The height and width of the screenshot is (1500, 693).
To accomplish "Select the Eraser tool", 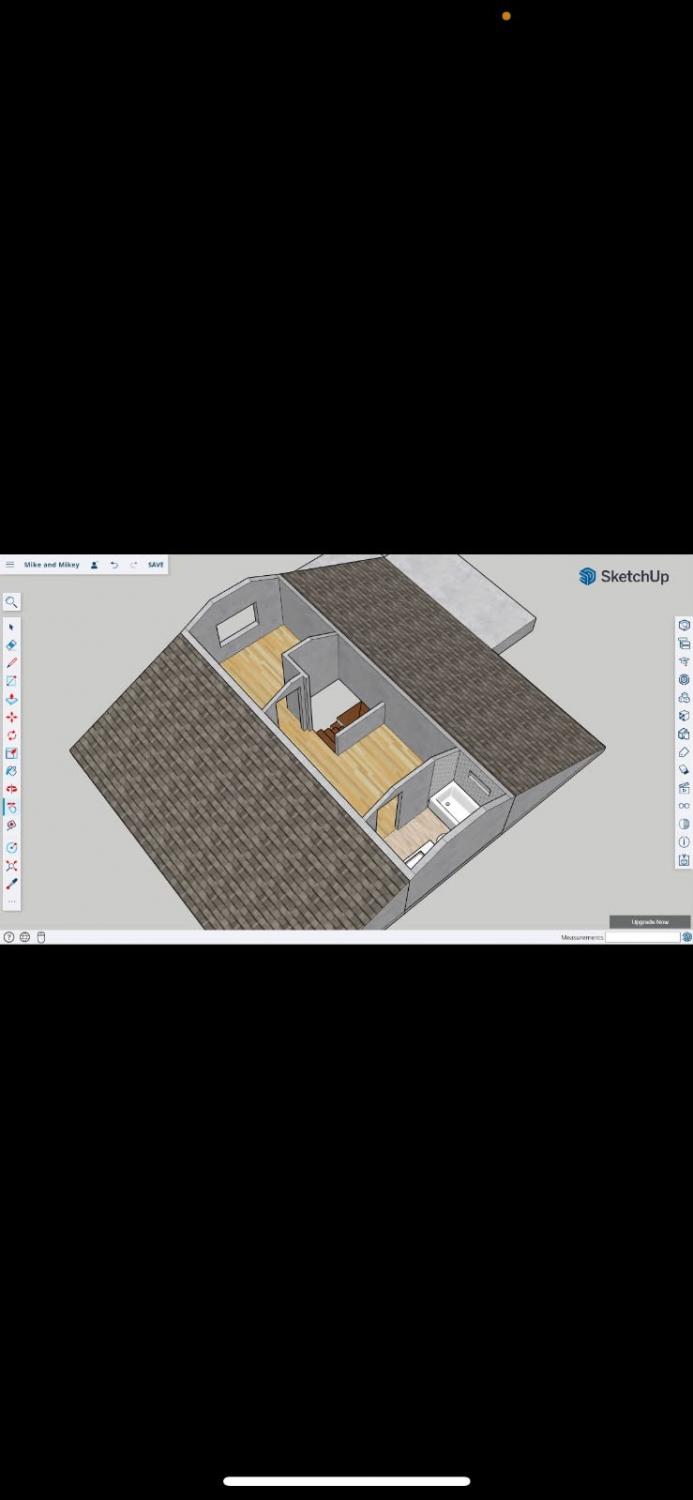I will click(12, 645).
